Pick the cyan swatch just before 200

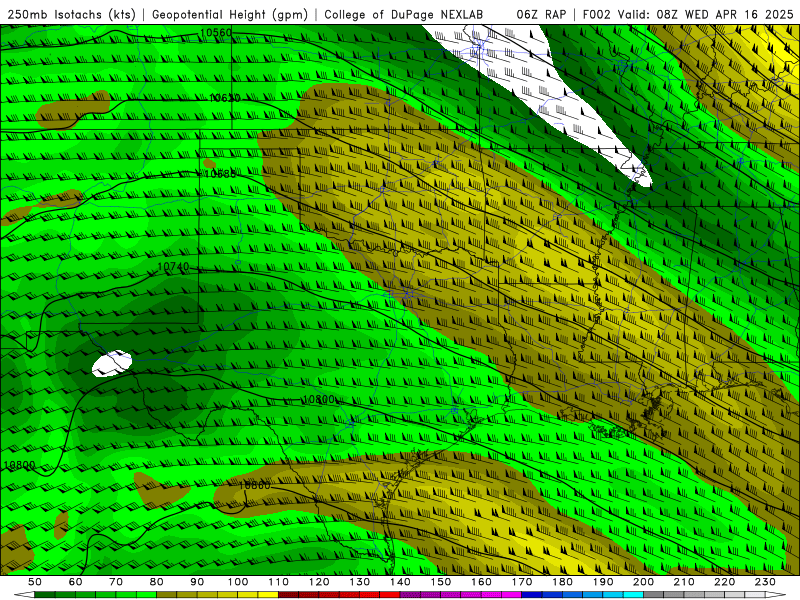click(x=633, y=595)
